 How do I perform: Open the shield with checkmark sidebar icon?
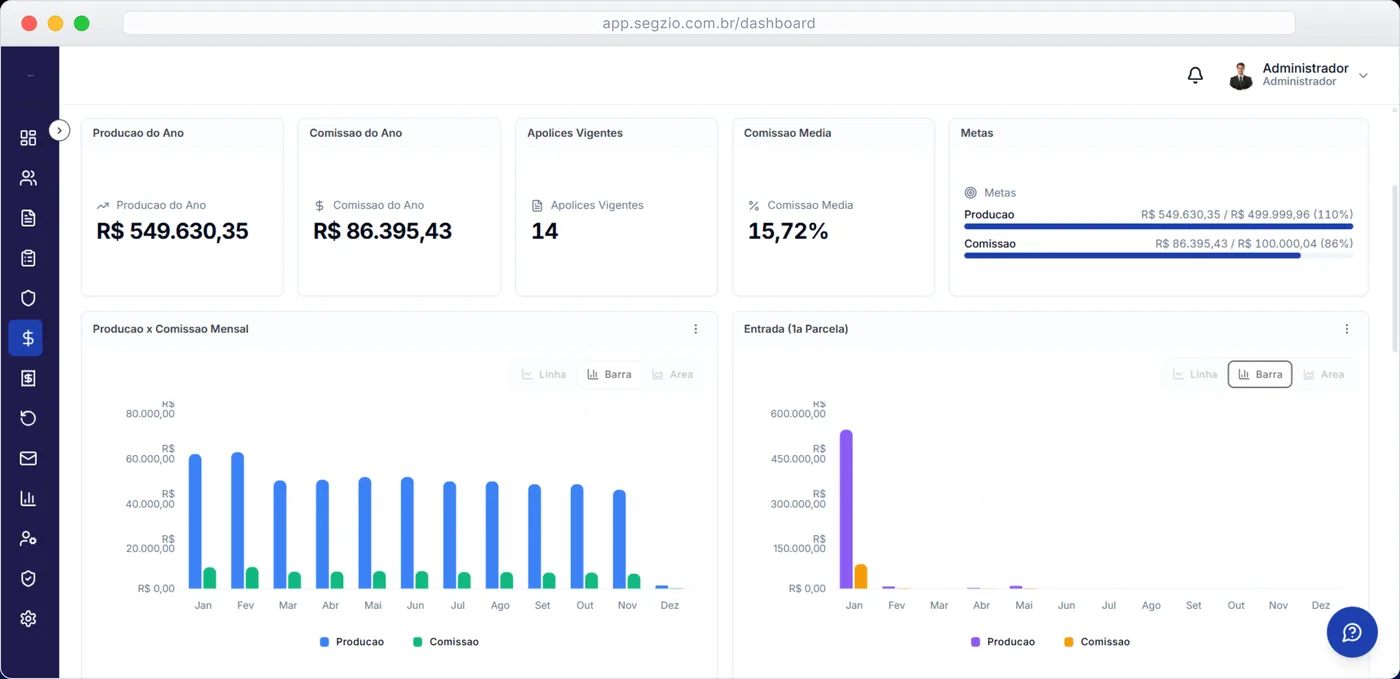pos(28,578)
